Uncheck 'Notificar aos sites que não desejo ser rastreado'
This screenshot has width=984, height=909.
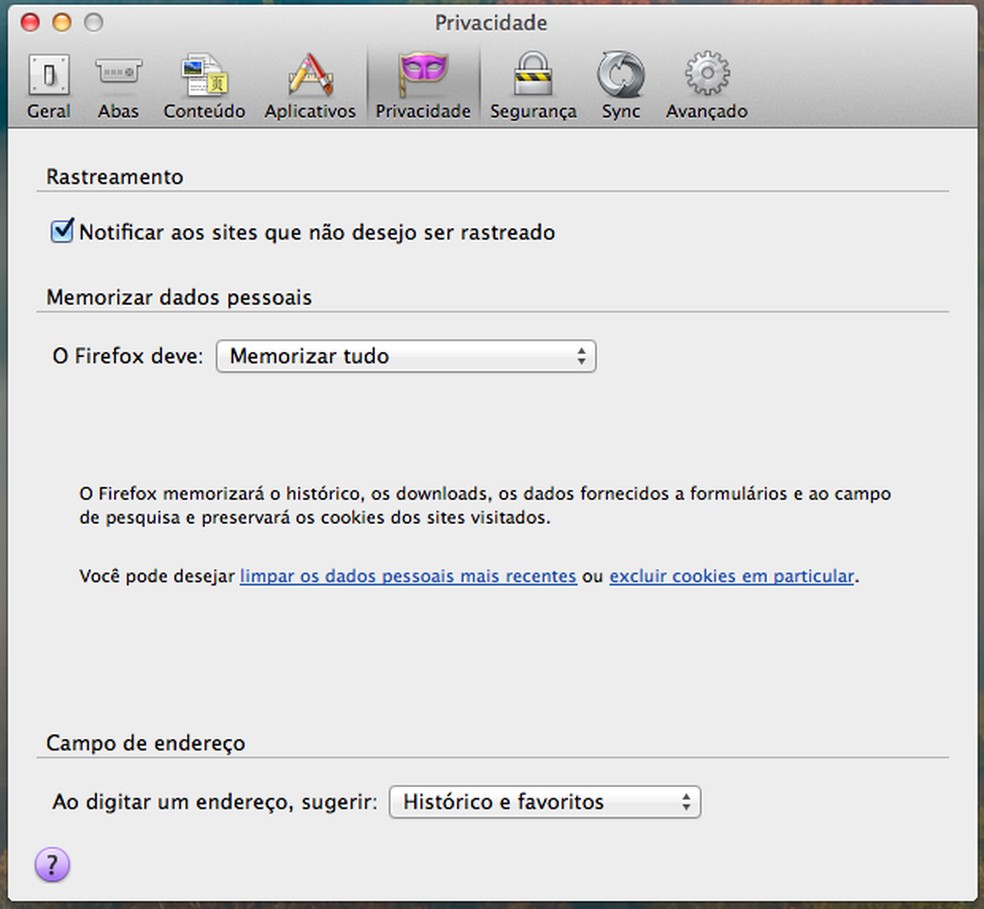[61, 230]
